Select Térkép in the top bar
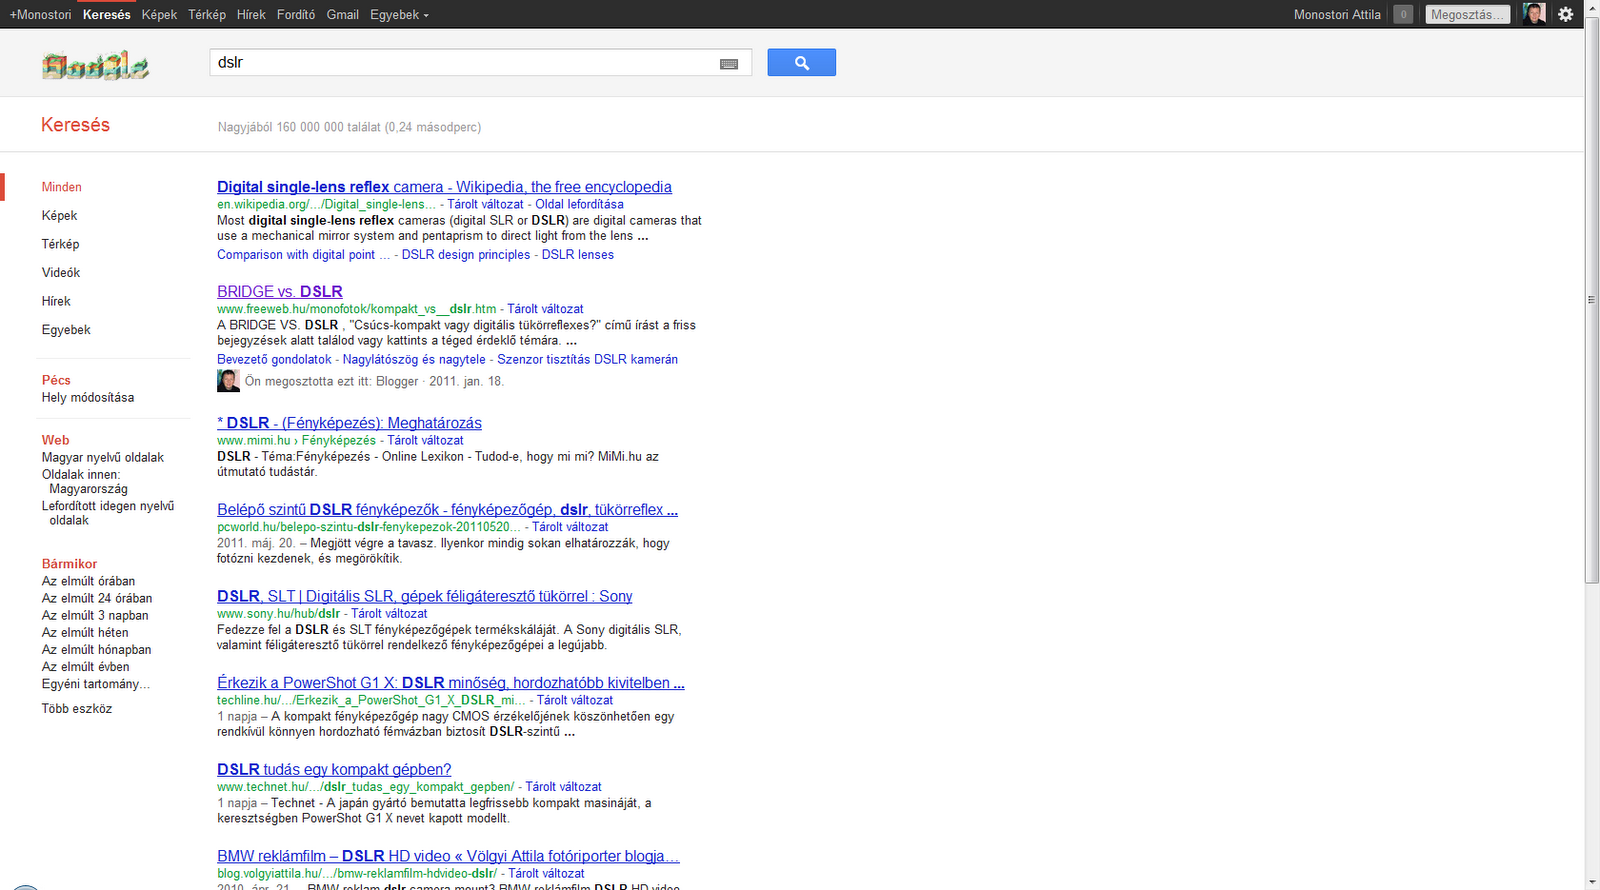Image resolution: width=1600 pixels, height=890 pixels. [207, 14]
